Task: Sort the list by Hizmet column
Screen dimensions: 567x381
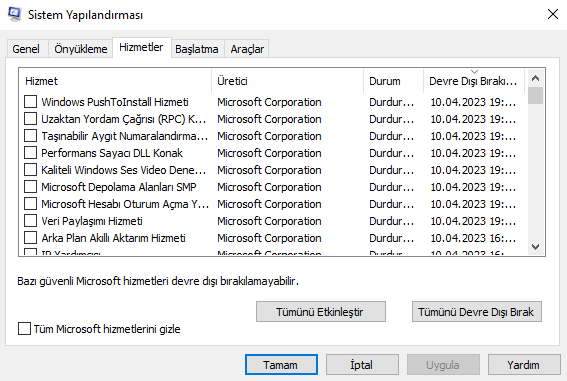Action: tap(115, 81)
